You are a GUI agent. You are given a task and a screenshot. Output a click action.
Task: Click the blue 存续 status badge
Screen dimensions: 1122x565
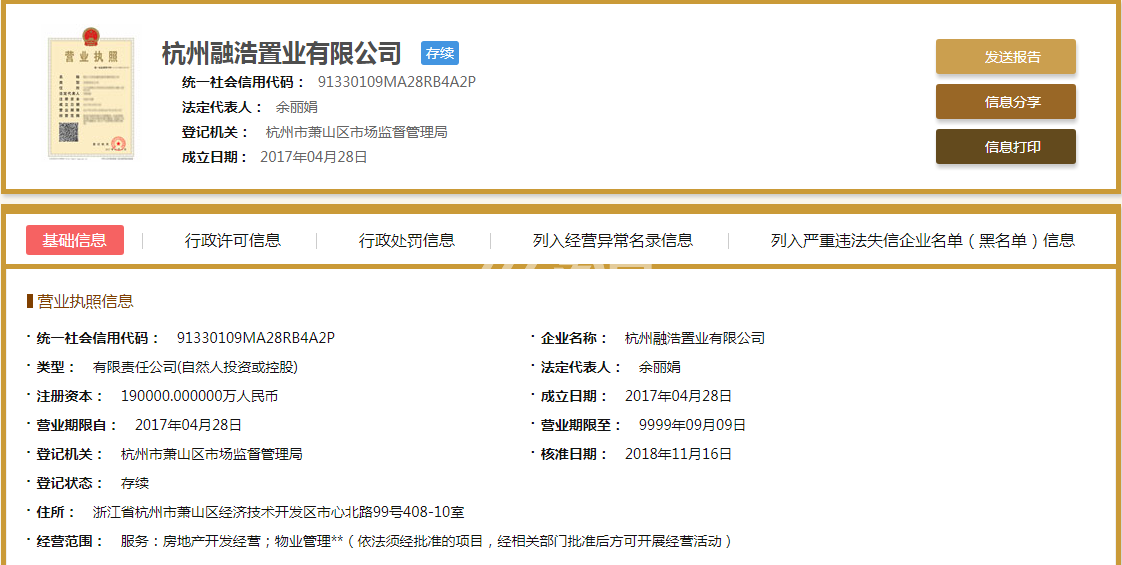[440, 53]
